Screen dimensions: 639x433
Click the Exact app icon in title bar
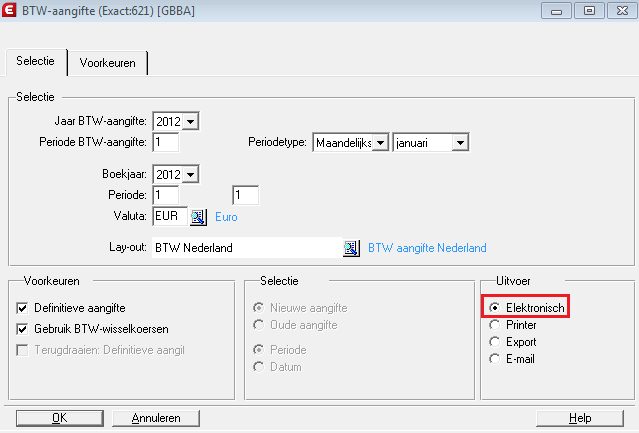pos(10,11)
